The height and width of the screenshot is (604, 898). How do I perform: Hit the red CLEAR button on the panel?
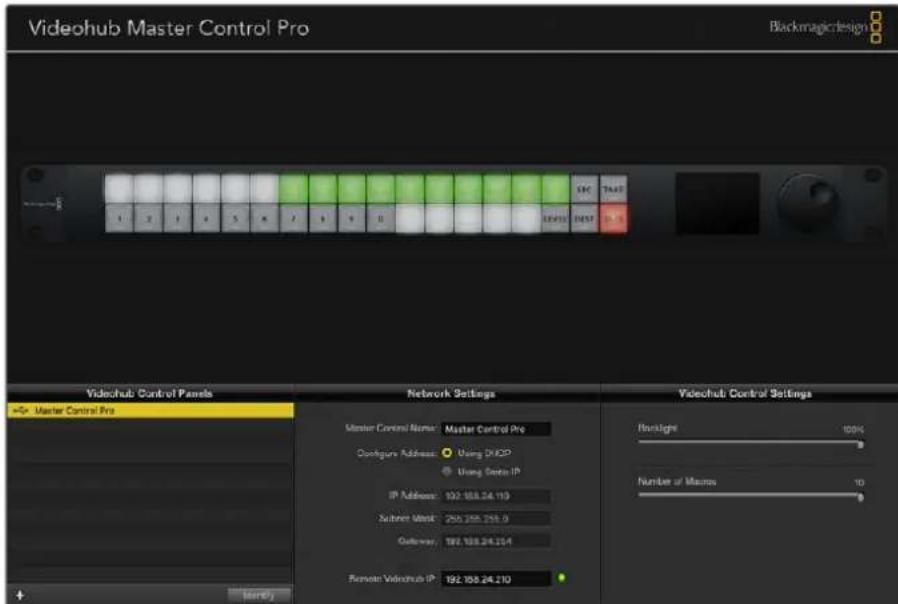tap(613, 219)
